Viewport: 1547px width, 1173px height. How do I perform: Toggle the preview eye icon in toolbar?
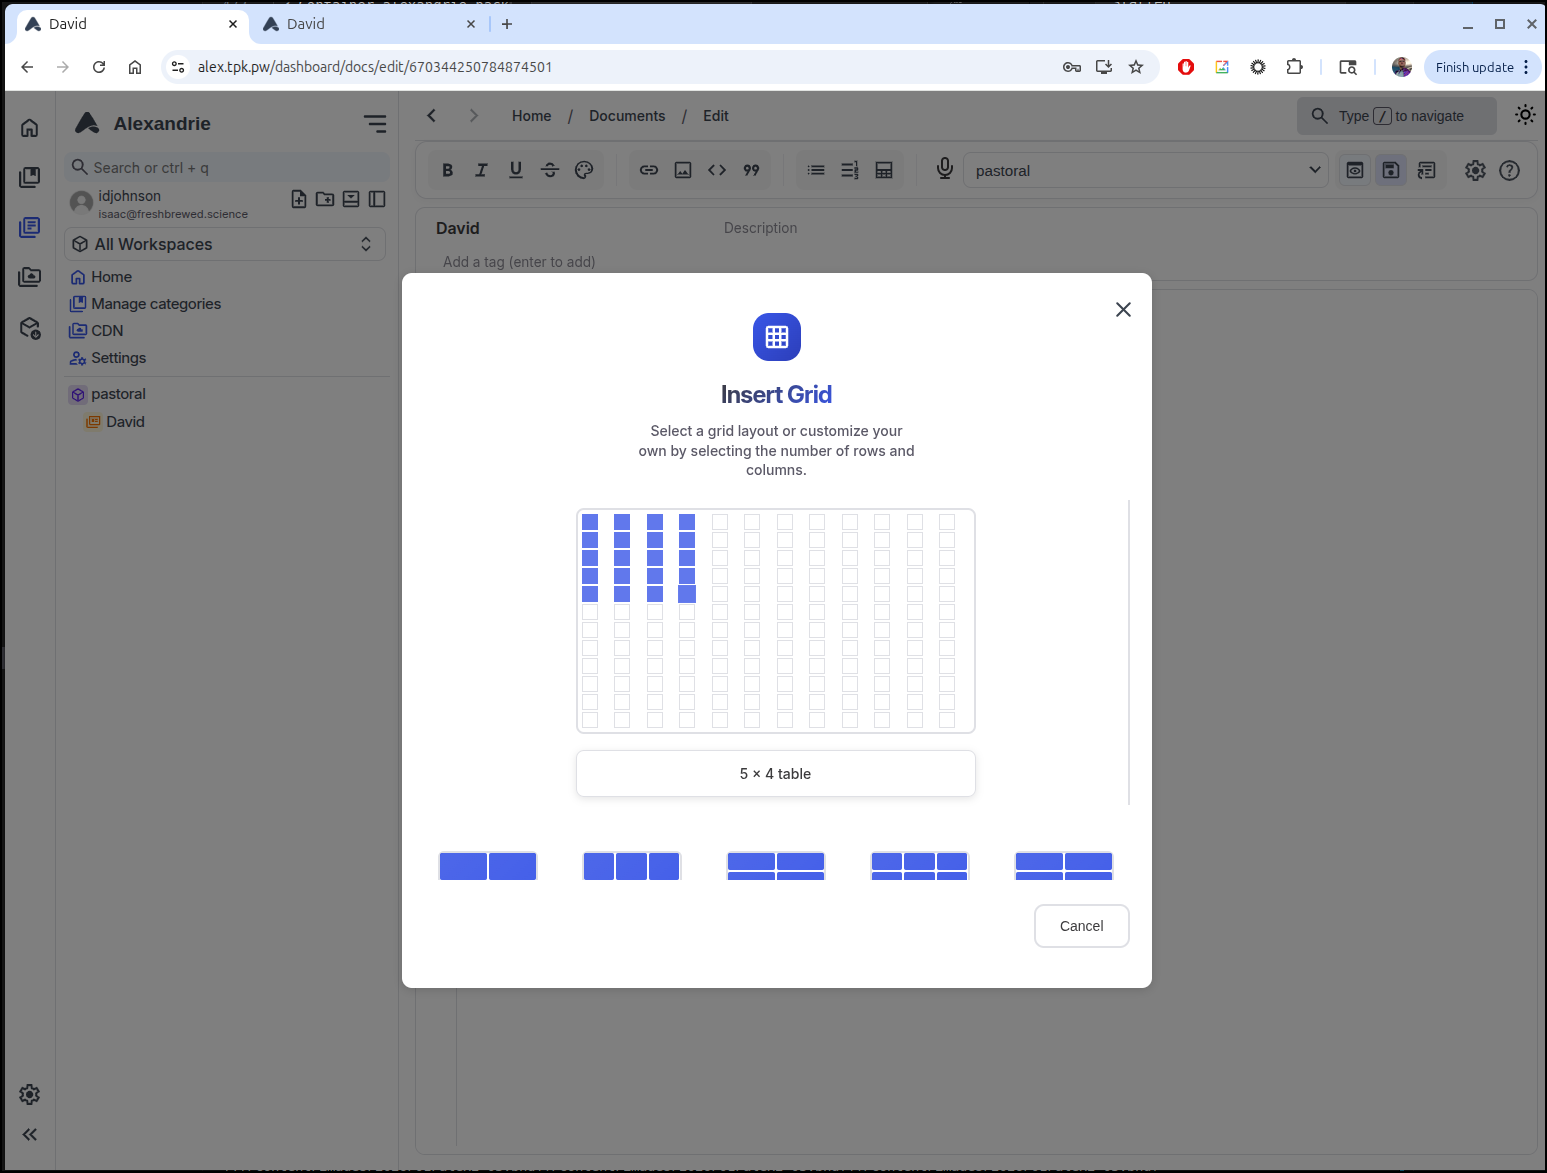pyautogui.click(x=1354, y=170)
